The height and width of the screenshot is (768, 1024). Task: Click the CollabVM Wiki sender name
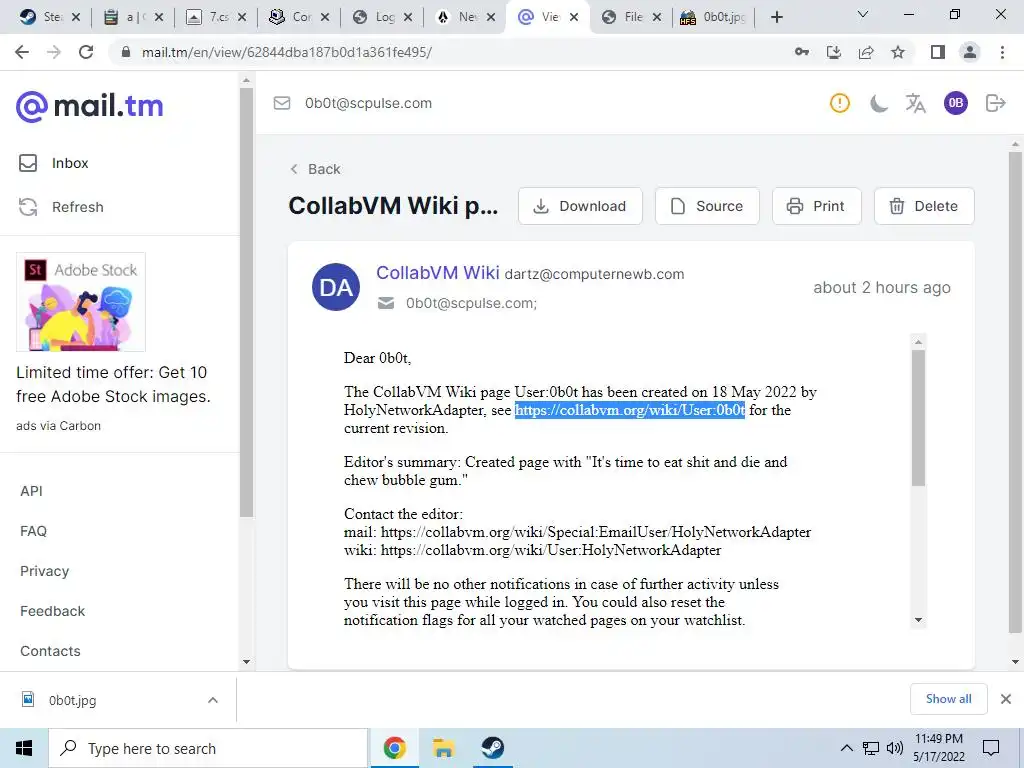(x=438, y=273)
